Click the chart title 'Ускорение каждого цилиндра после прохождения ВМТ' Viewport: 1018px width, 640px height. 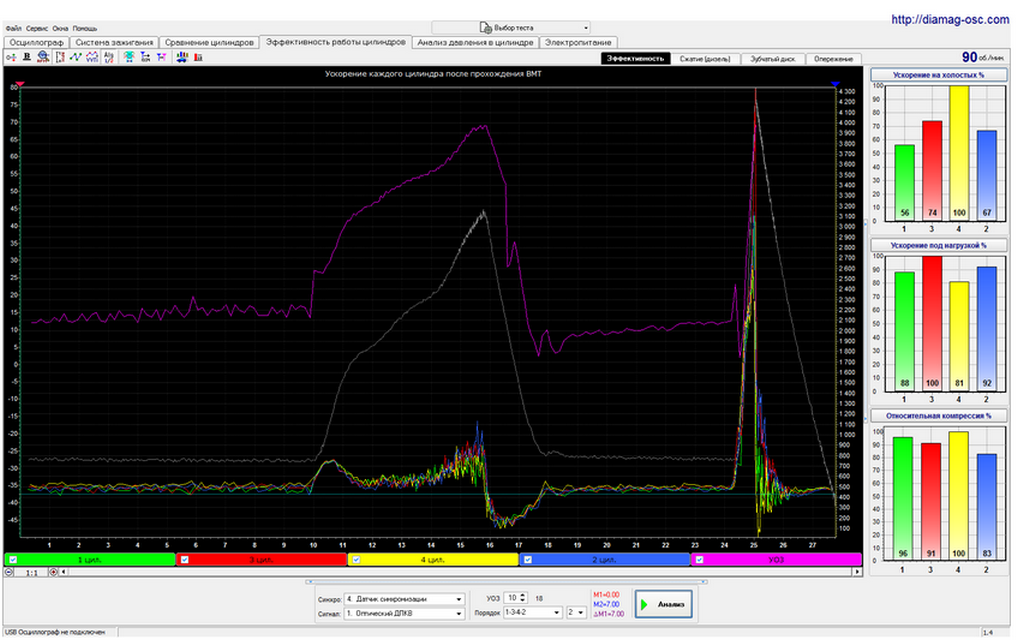point(433,74)
